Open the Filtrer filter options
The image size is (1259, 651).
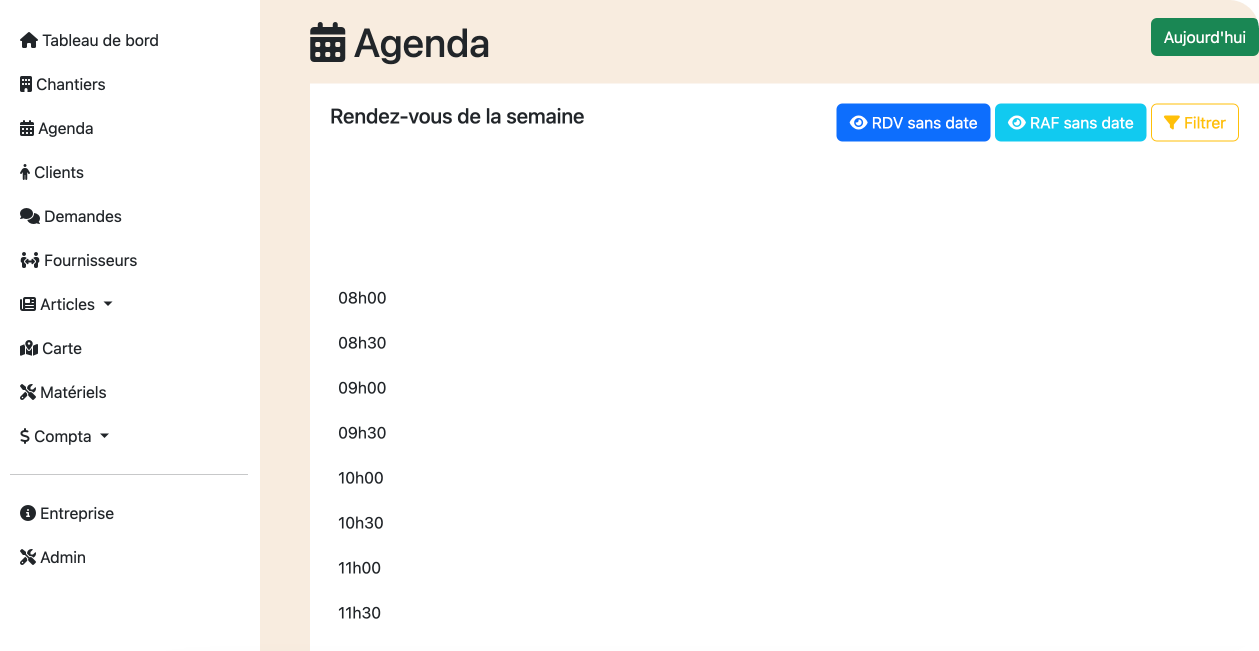(x=1195, y=123)
